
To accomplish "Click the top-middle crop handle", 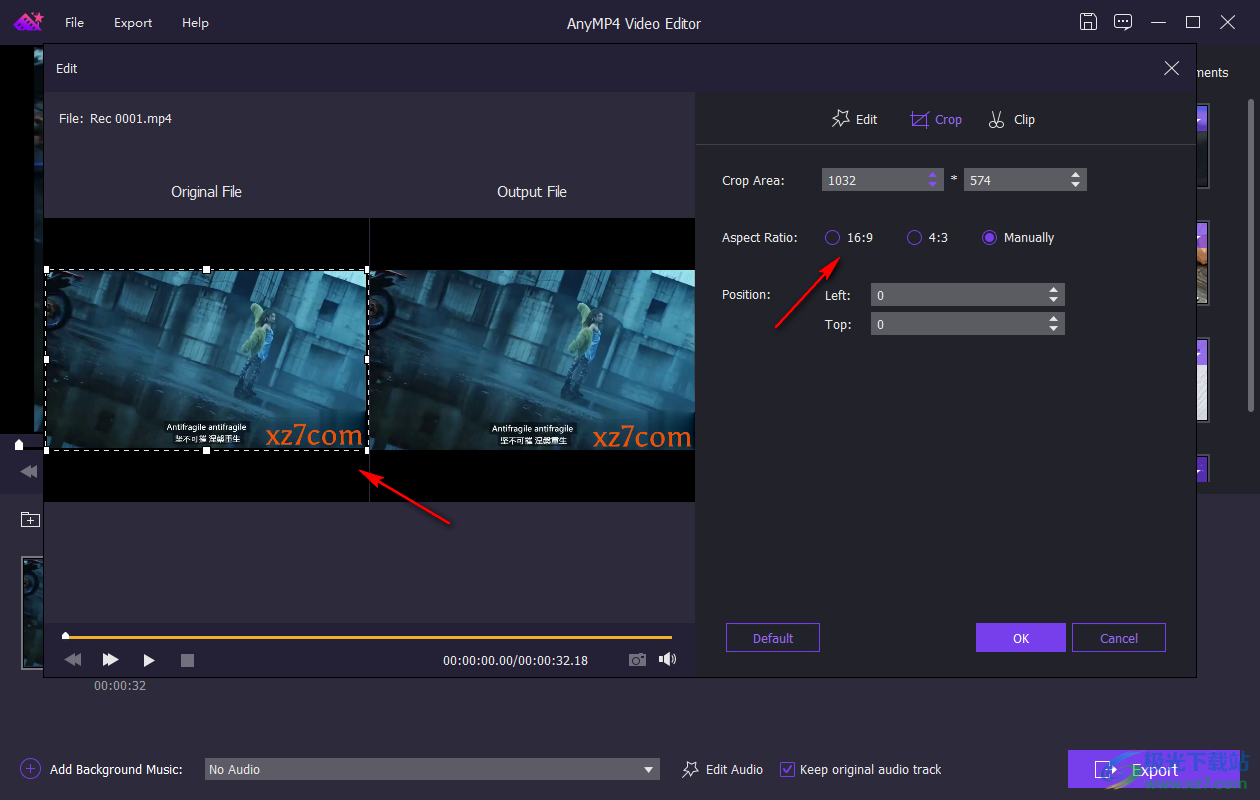I will point(207,269).
